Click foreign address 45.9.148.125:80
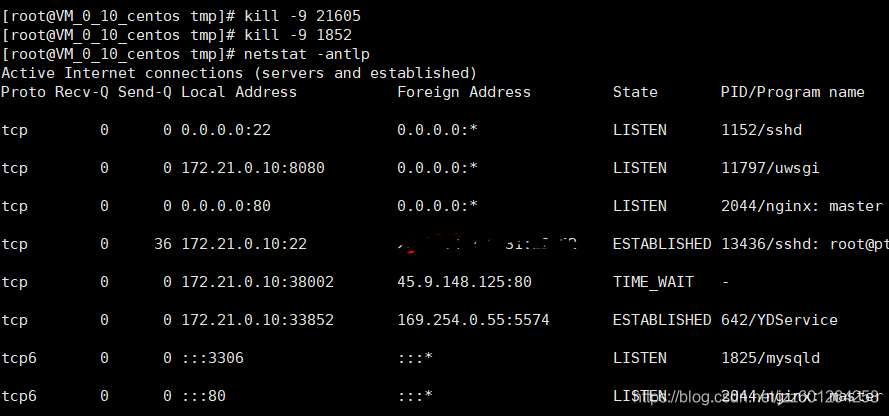889x416 pixels. tap(464, 282)
